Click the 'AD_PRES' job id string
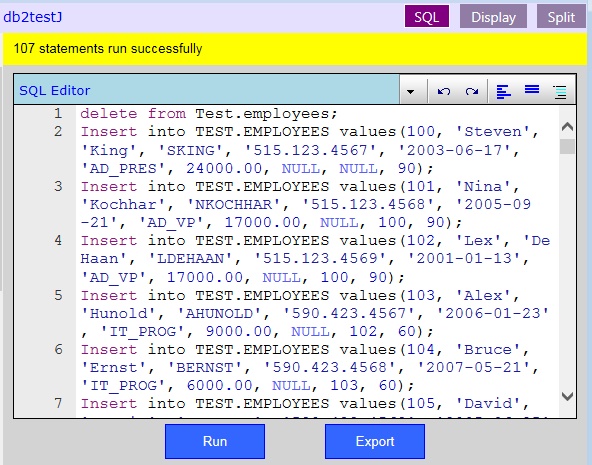 (123, 168)
